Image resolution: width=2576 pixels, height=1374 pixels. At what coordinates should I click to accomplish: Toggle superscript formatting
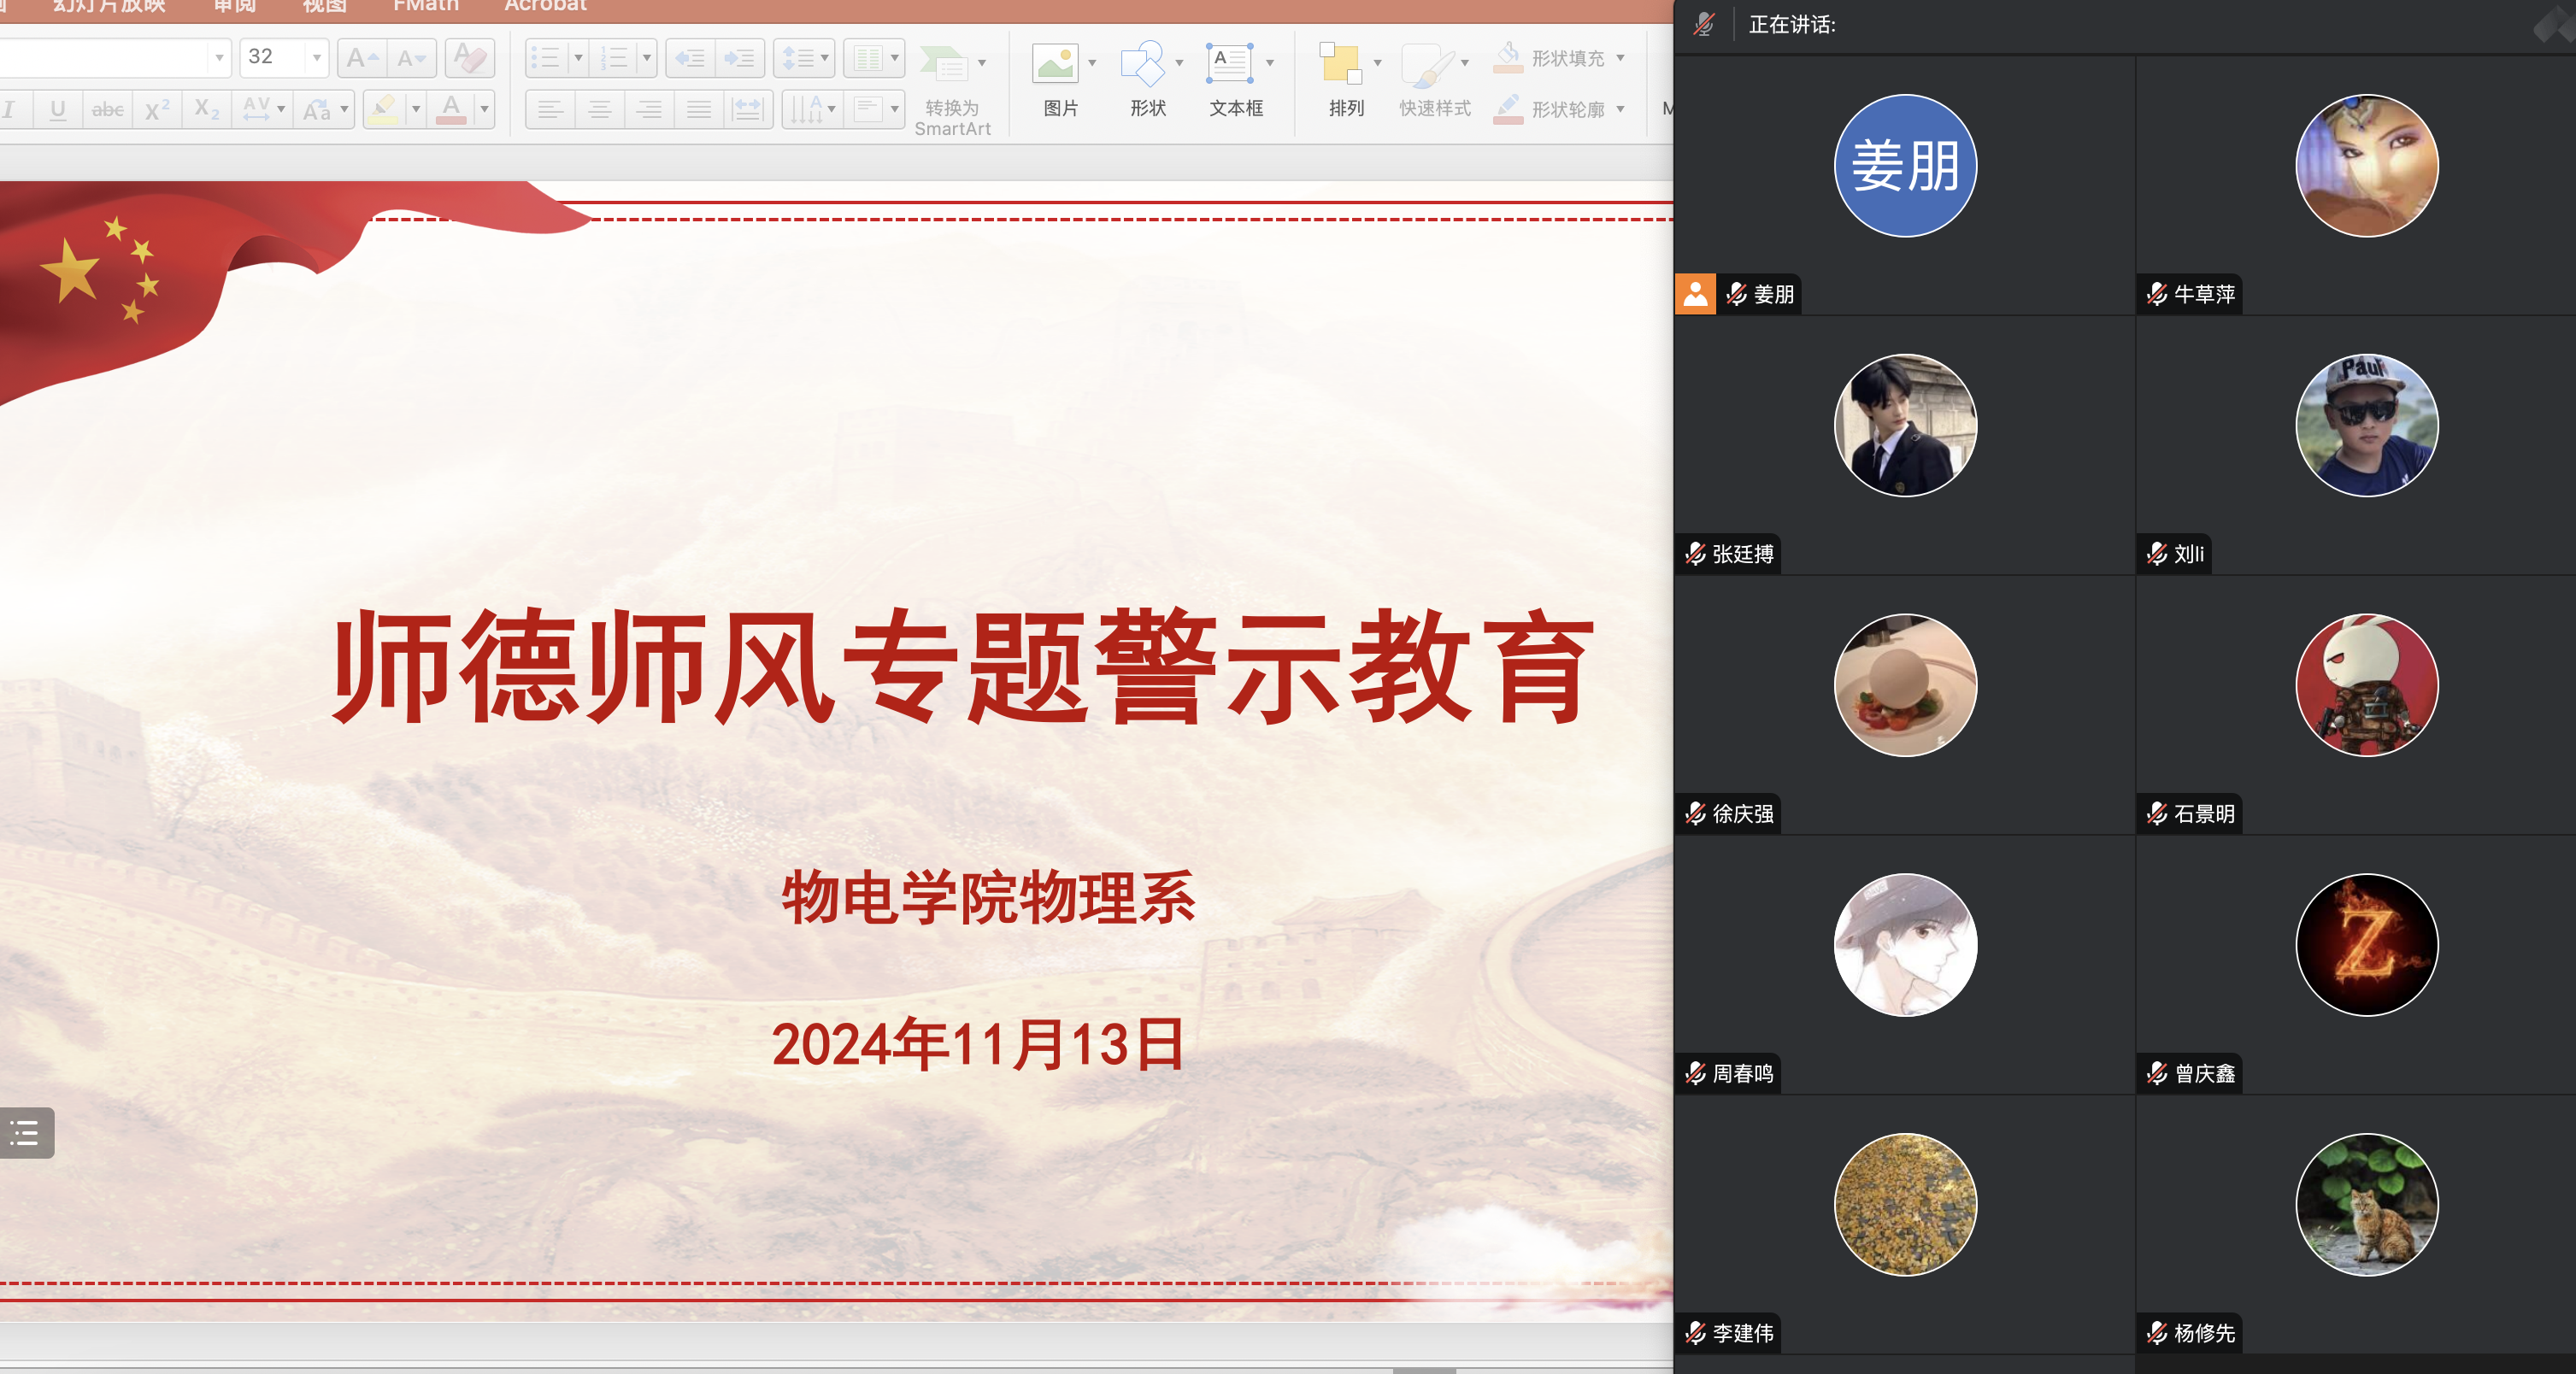point(157,109)
